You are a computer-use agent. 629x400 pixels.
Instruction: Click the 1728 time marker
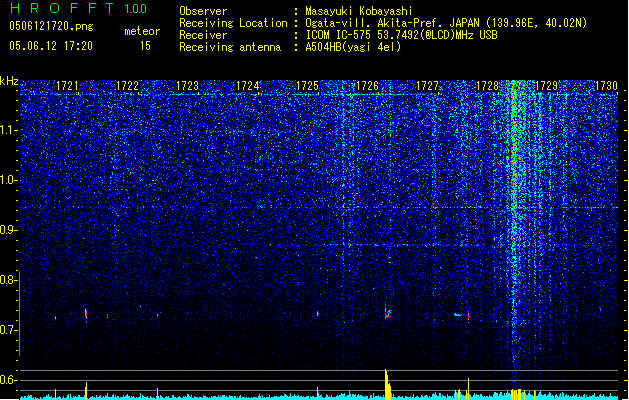[x=487, y=86]
